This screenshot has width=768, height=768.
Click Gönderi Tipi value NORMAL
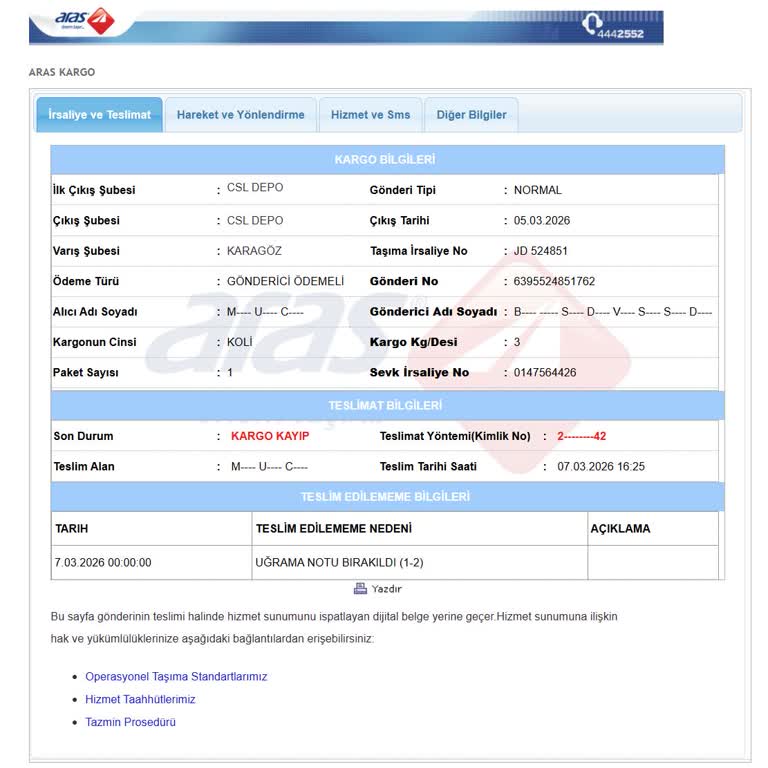537,190
